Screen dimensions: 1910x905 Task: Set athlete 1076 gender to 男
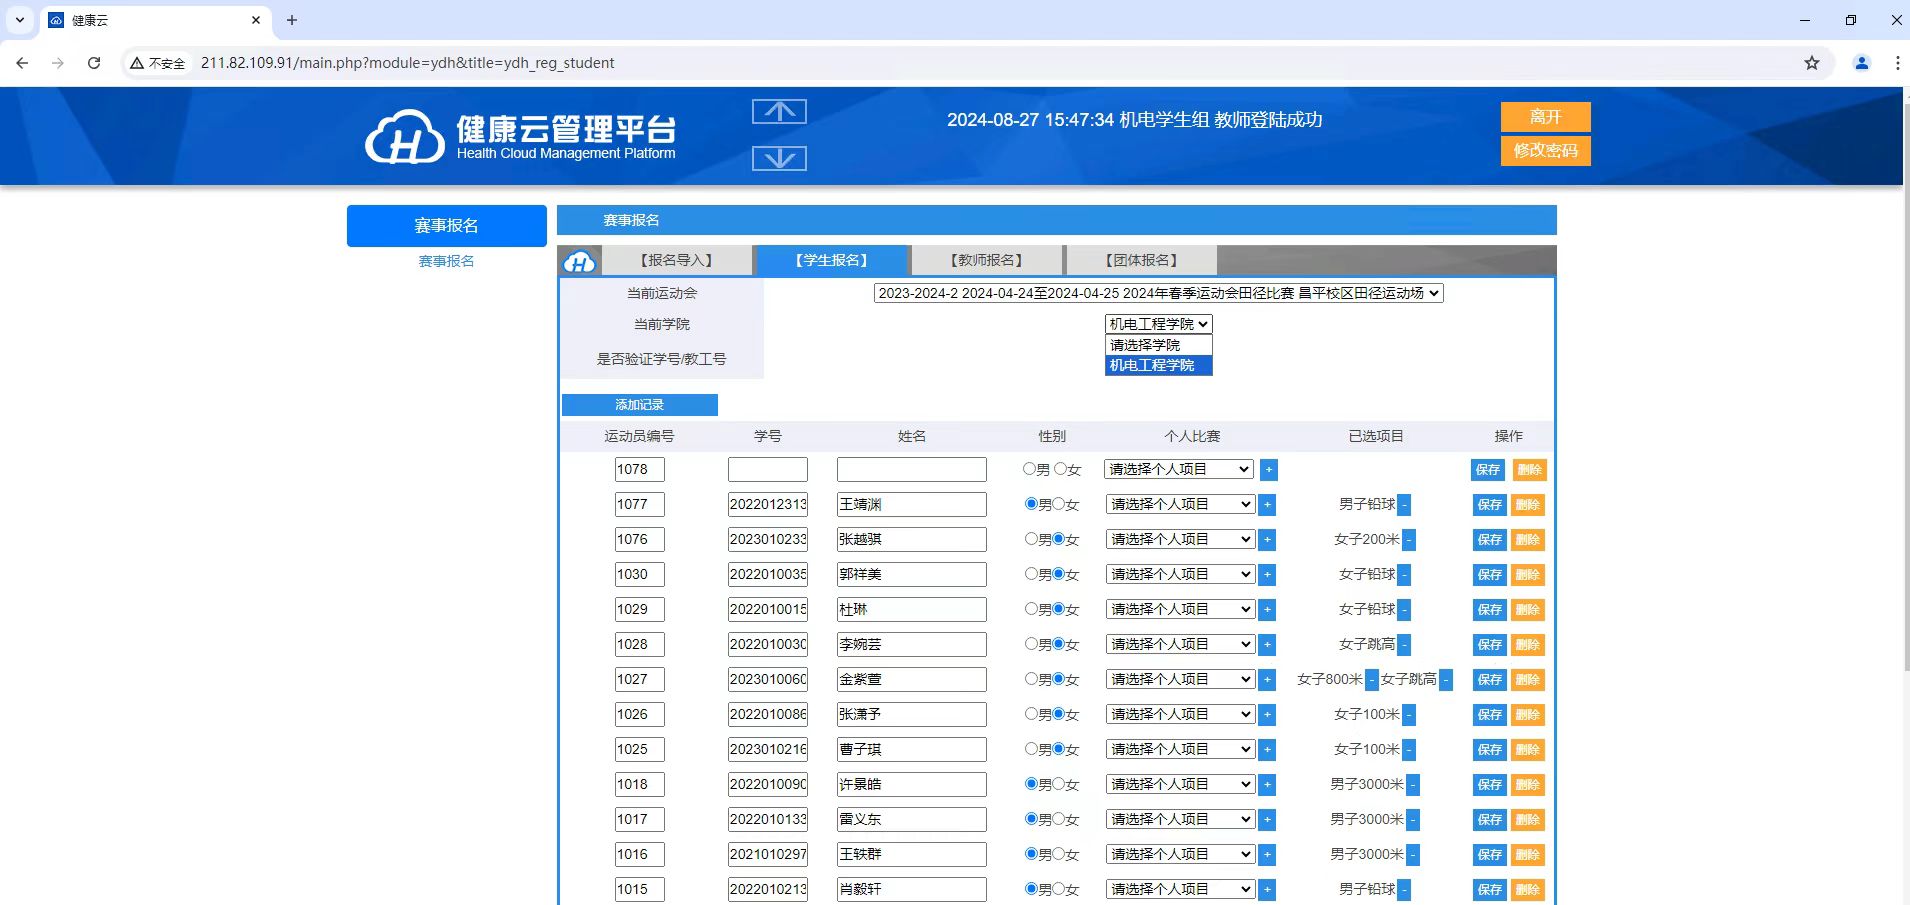(1031, 539)
